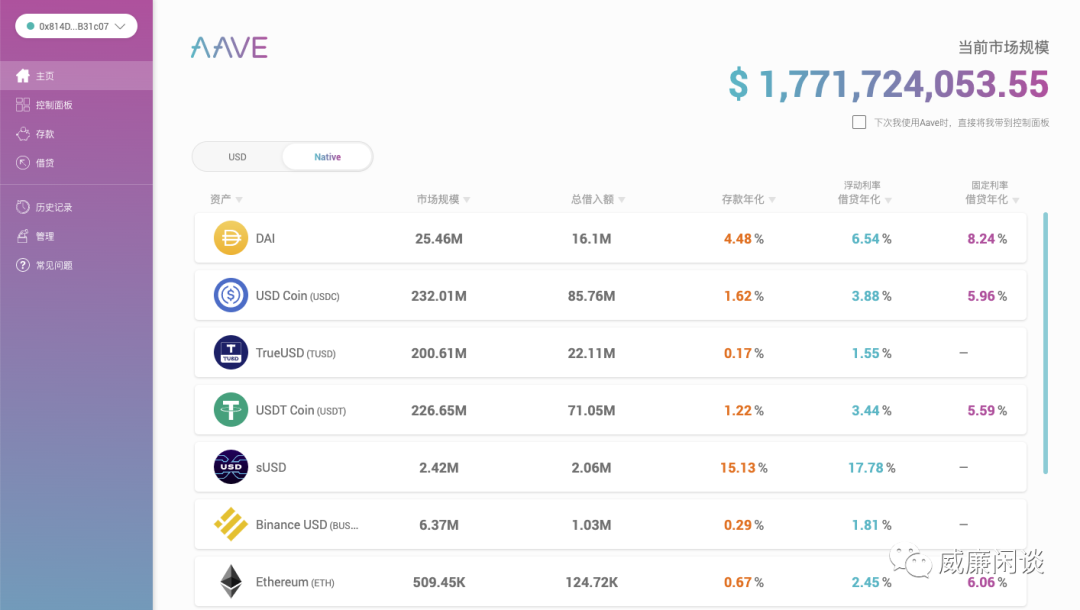Click the sUSD logo
This screenshot has width=1080, height=610.
[x=231, y=467]
